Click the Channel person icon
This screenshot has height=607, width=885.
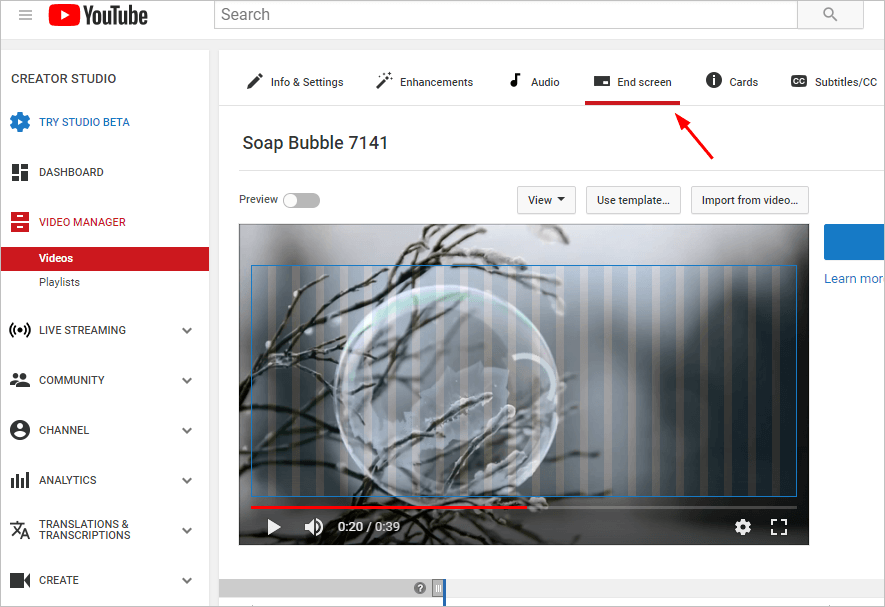click(x=20, y=430)
